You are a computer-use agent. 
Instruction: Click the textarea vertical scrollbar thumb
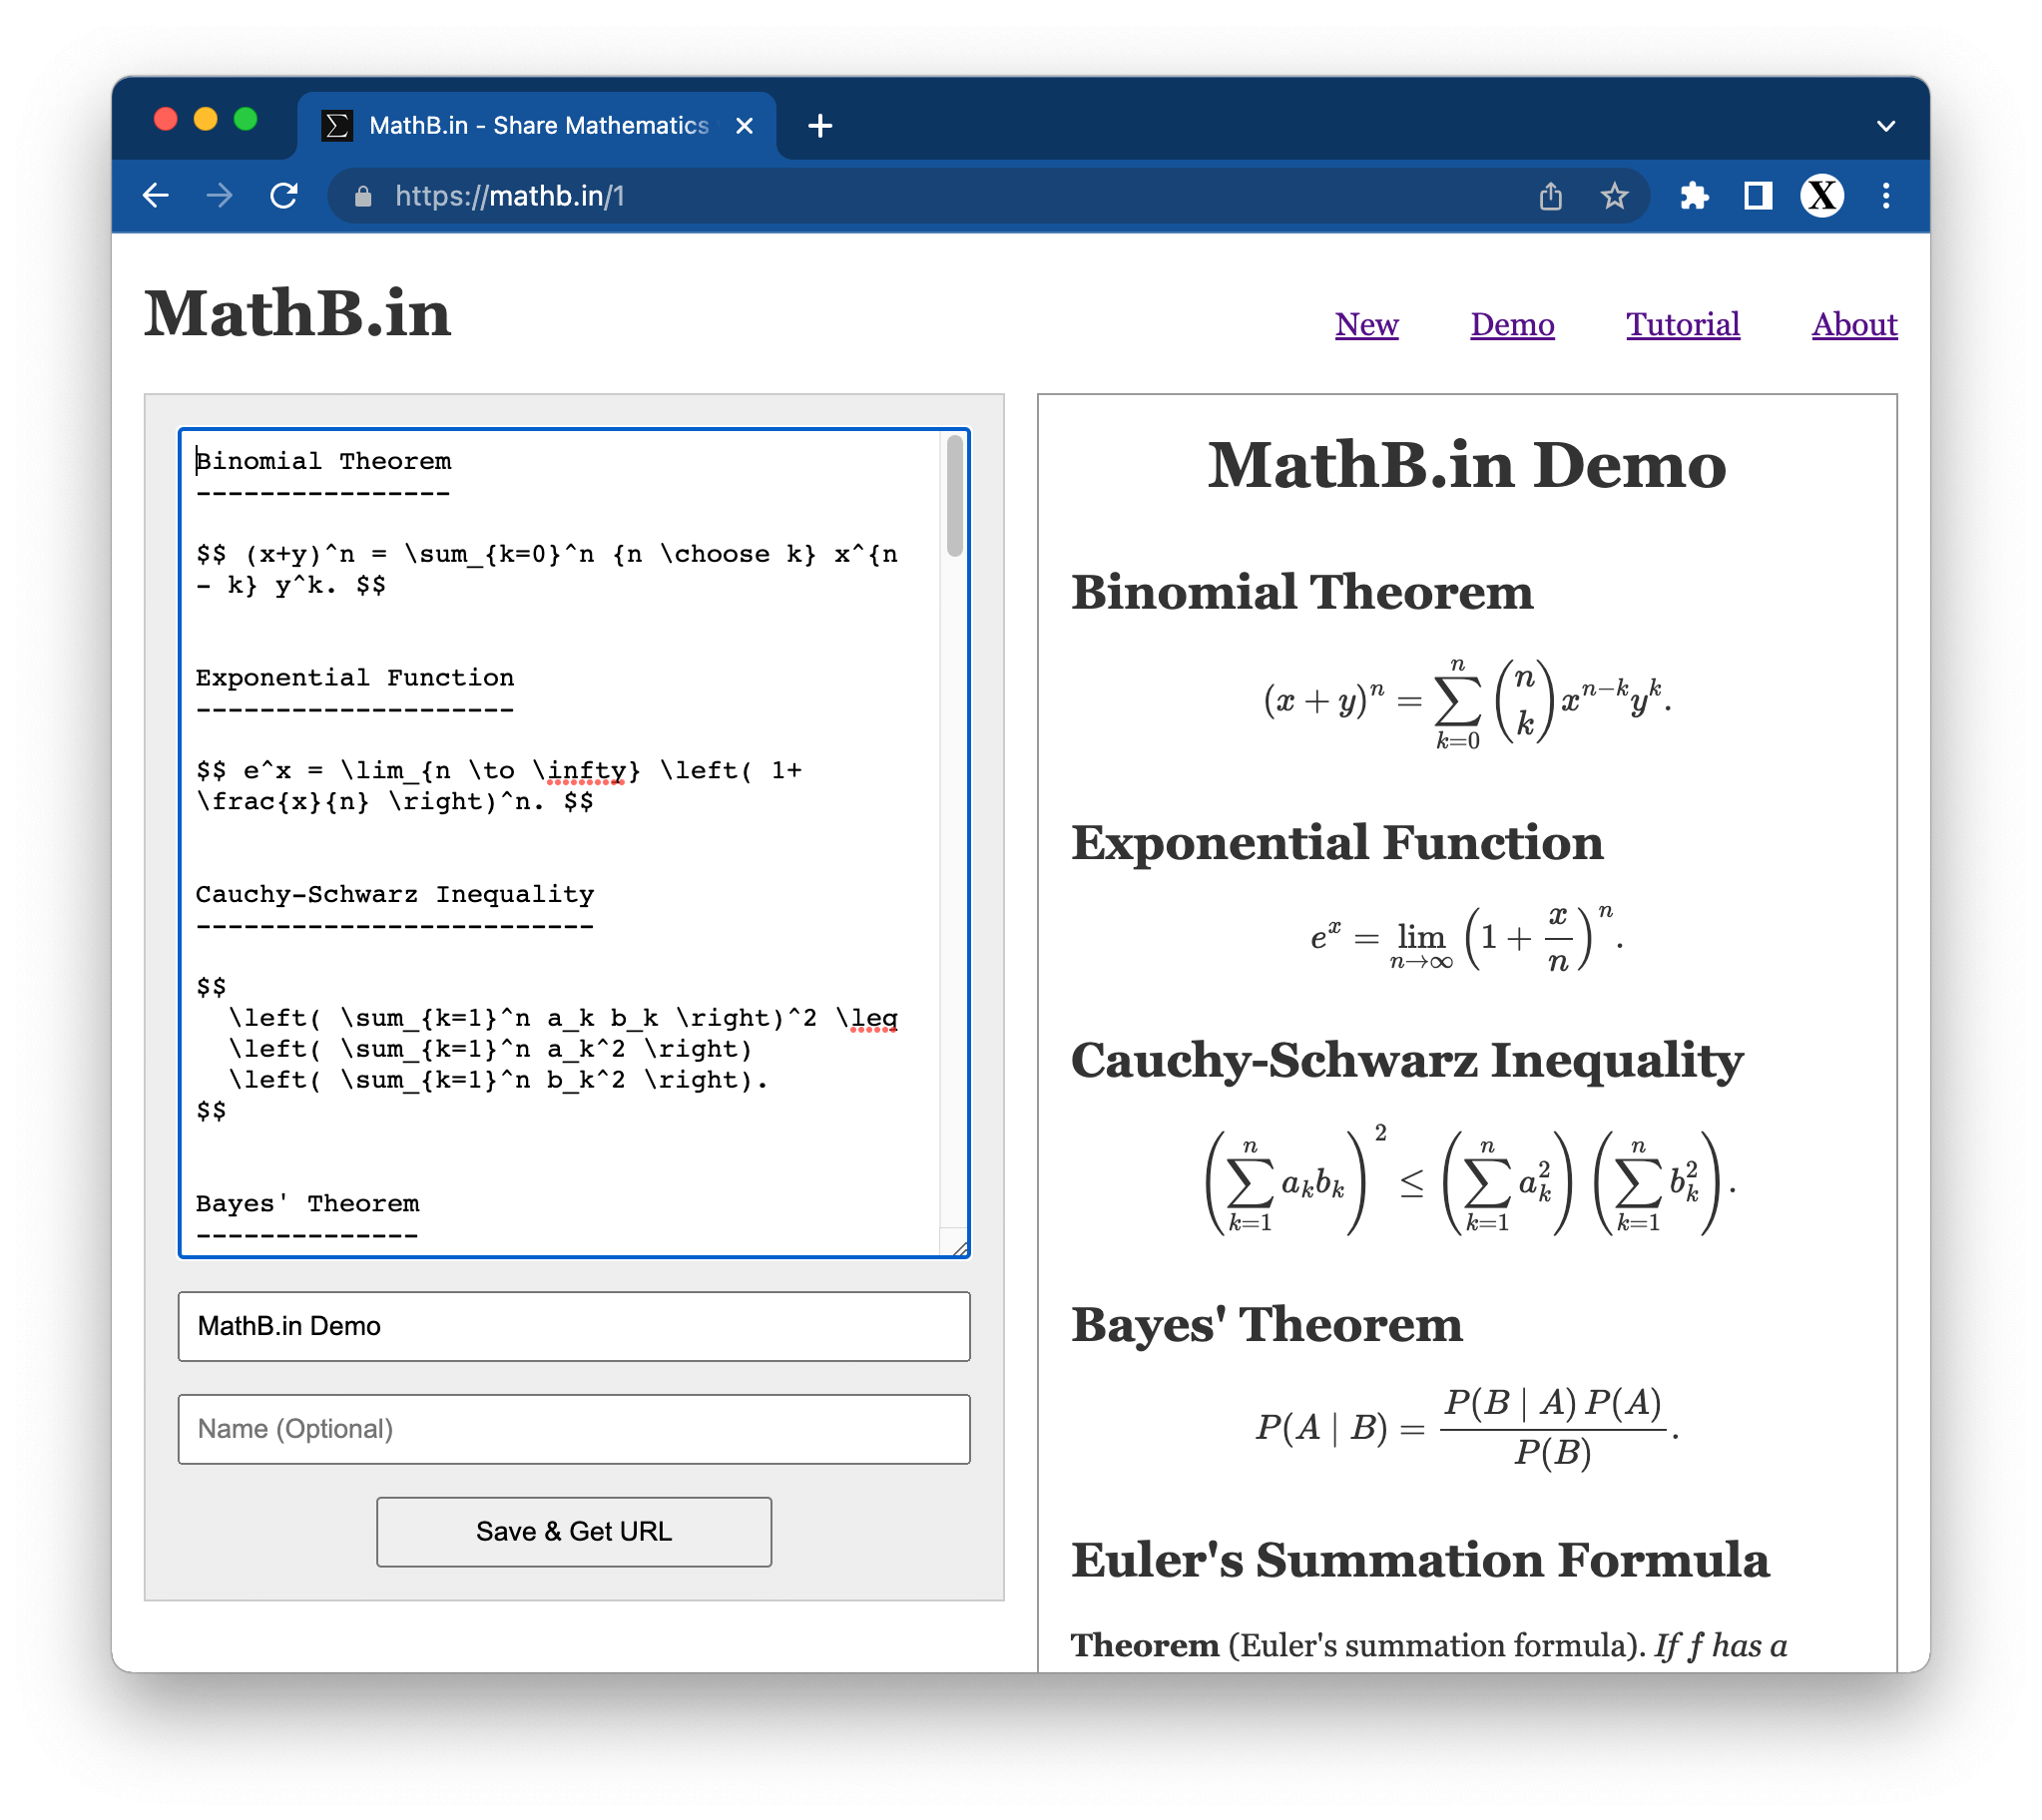click(954, 496)
